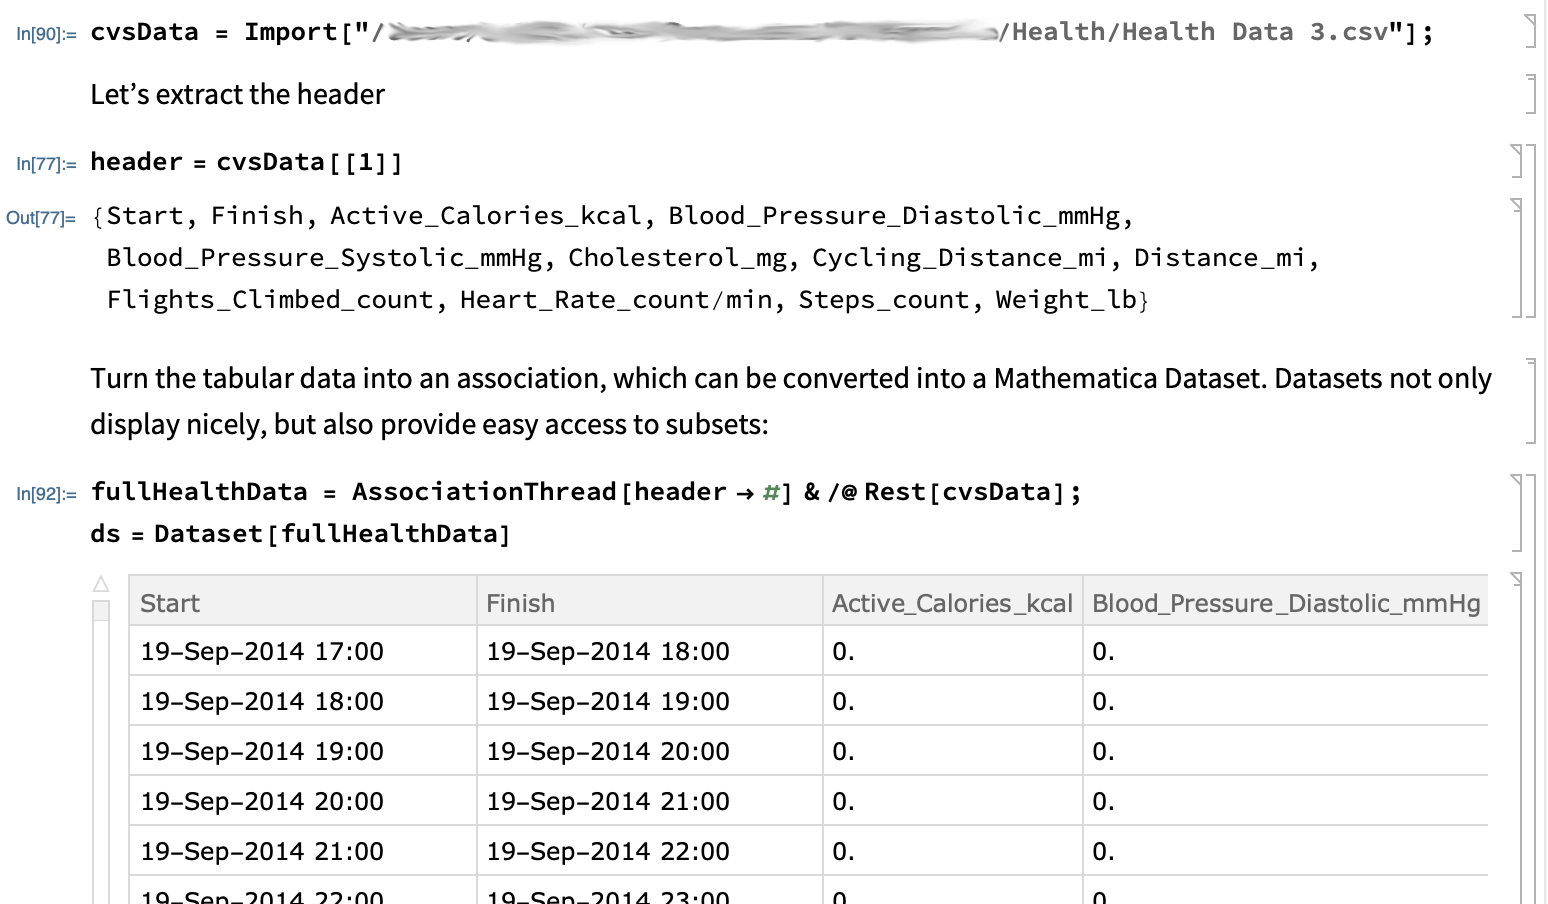
Task: Select the cell bracket of the Import input cell
Action: pyautogui.click(x=1530, y=31)
